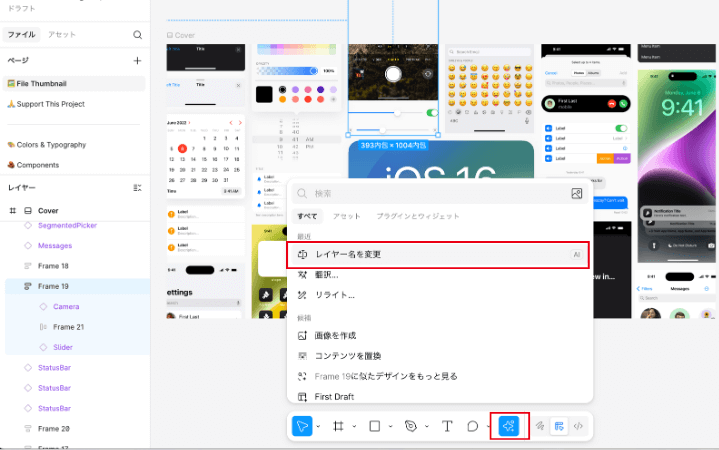Click the camera shutter button on canvas

point(393,74)
